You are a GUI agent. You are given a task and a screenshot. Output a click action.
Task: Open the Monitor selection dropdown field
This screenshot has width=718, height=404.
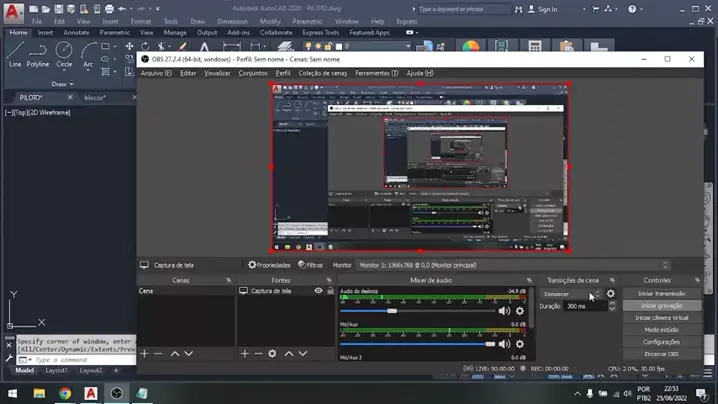440,265
